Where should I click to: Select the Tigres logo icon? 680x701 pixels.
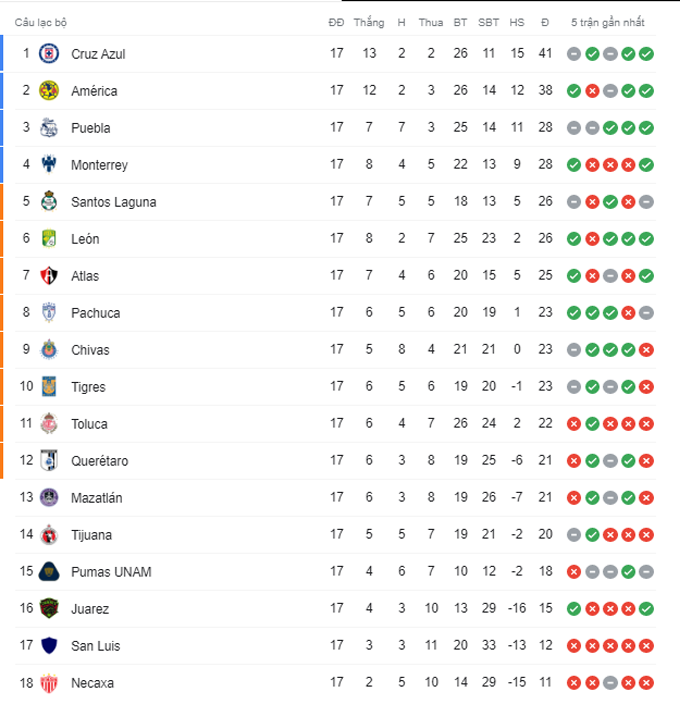49,387
